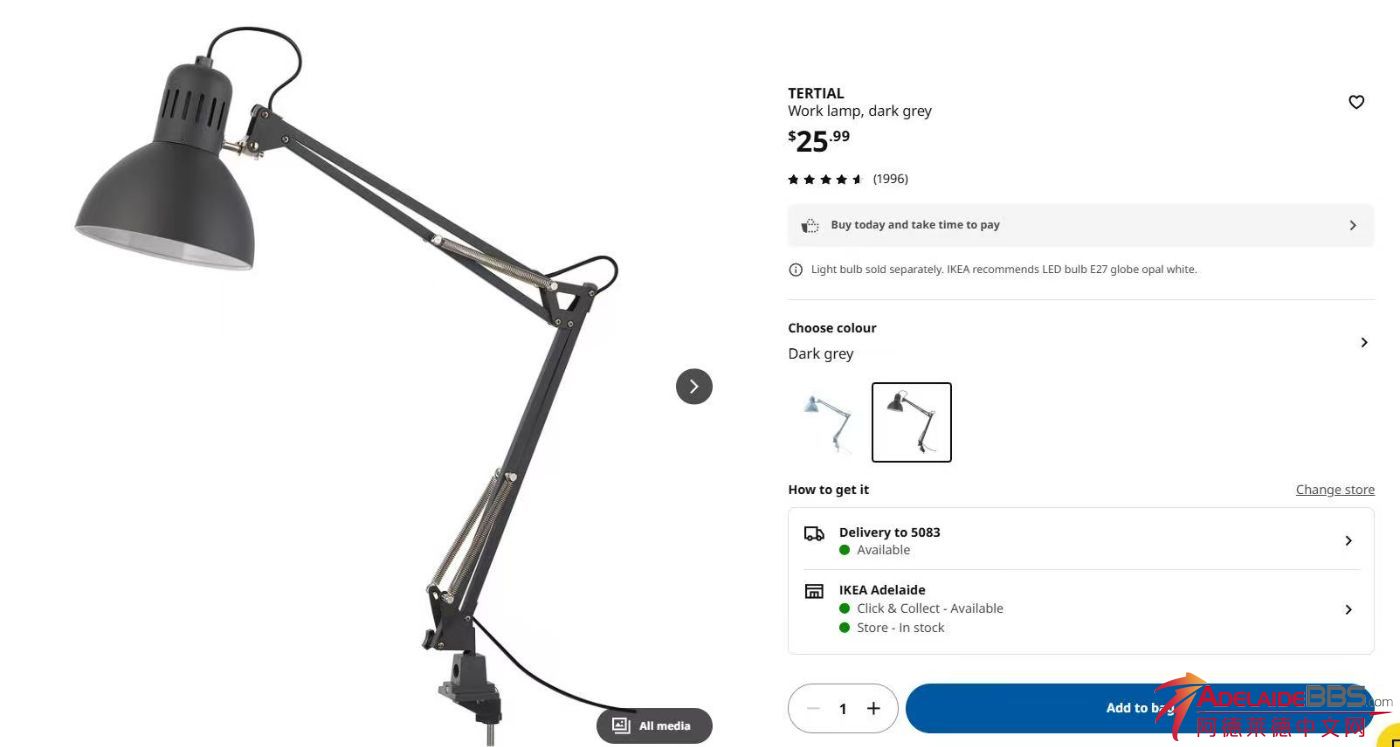Expand the Choose colour options chevron
1400x747 pixels.
(x=1364, y=342)
